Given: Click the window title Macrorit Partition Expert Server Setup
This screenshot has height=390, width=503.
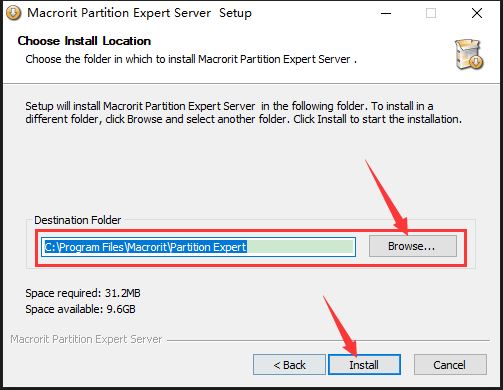Looking at the screenshot, I should coord(139,13).
